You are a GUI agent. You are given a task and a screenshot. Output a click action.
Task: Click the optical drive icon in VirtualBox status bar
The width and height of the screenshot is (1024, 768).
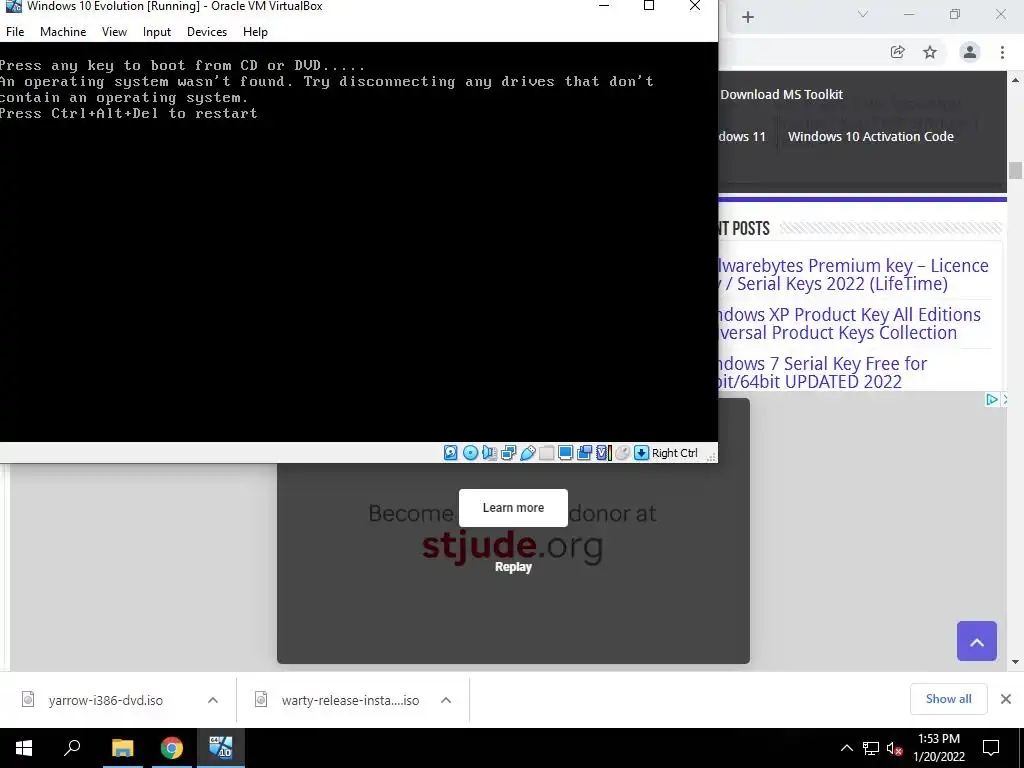click(x=470, y=453)
